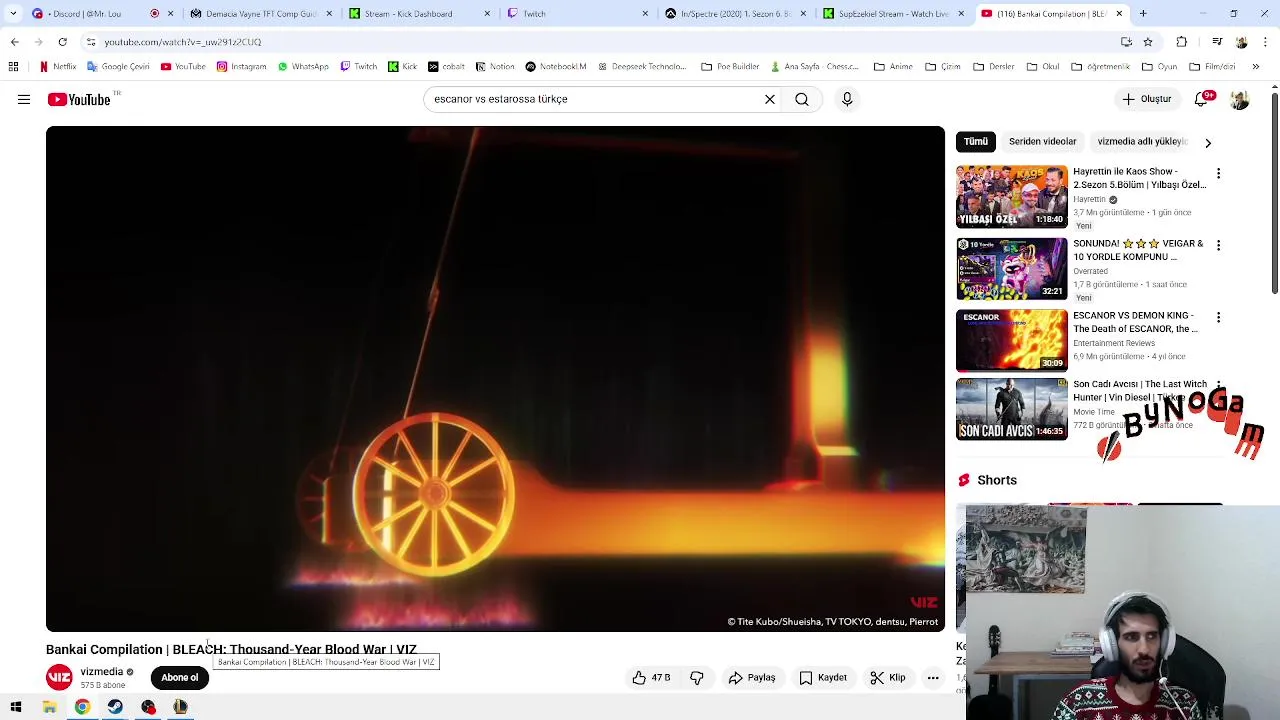The image size is (1280, 720).
Task: Open the Google Çeviri bookmark
Action: [118, 67]
